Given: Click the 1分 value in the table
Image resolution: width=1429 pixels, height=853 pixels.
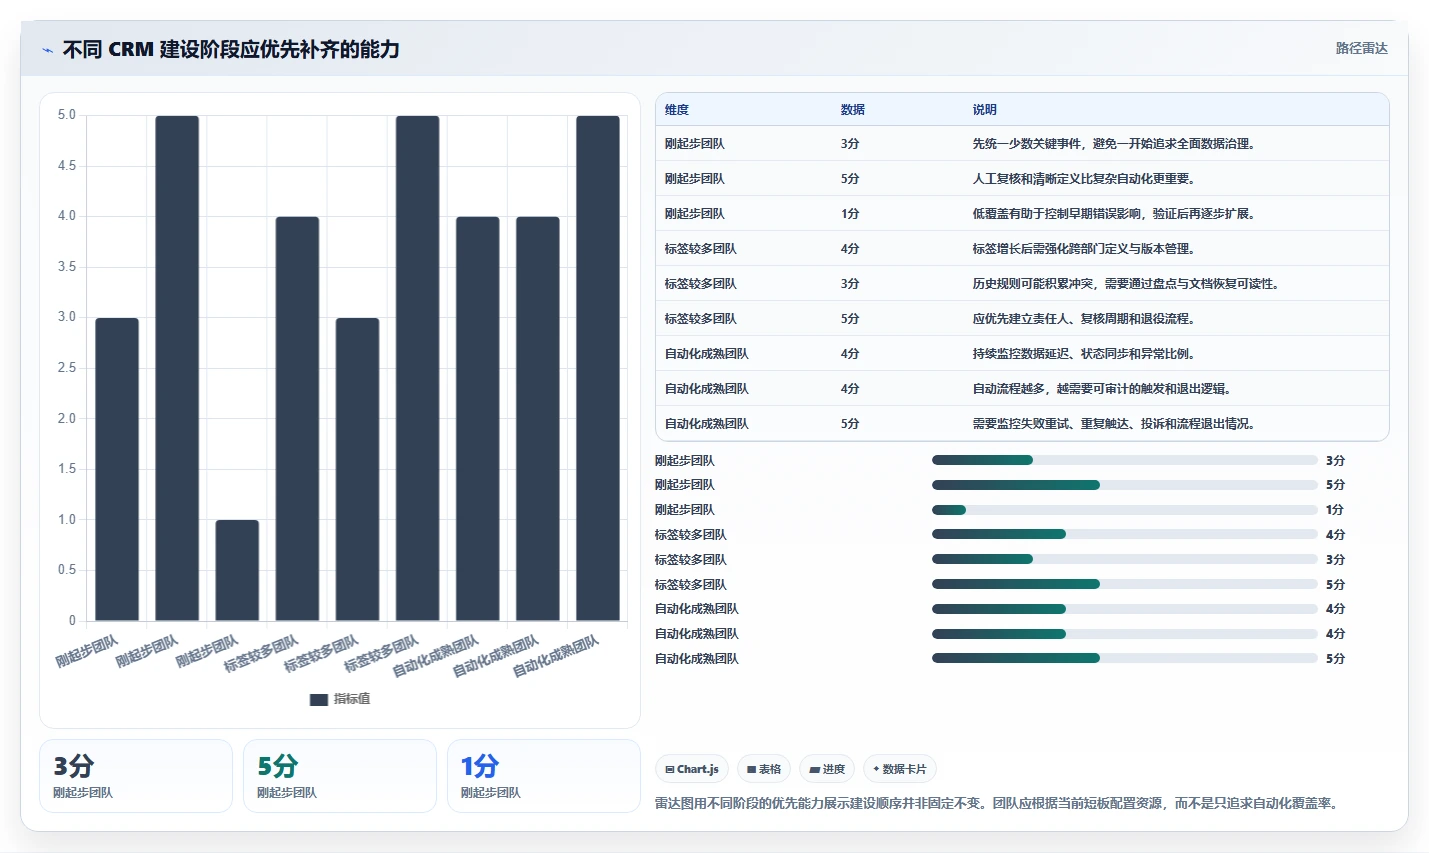Looking at the screenshot, I should 850,214.
